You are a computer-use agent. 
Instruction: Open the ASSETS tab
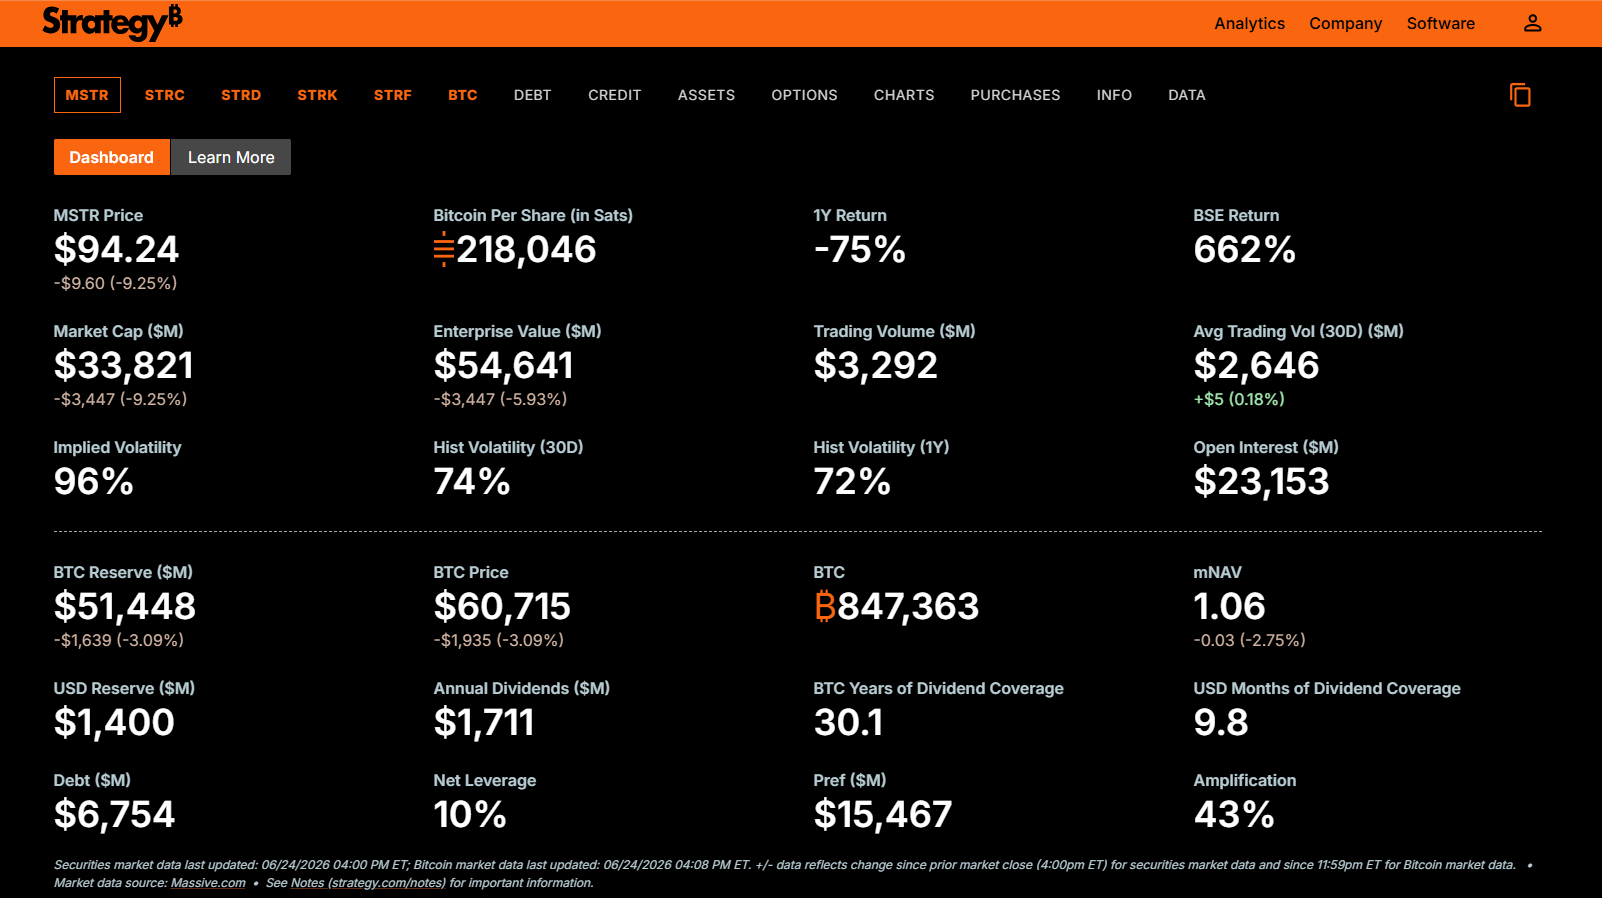706,95
